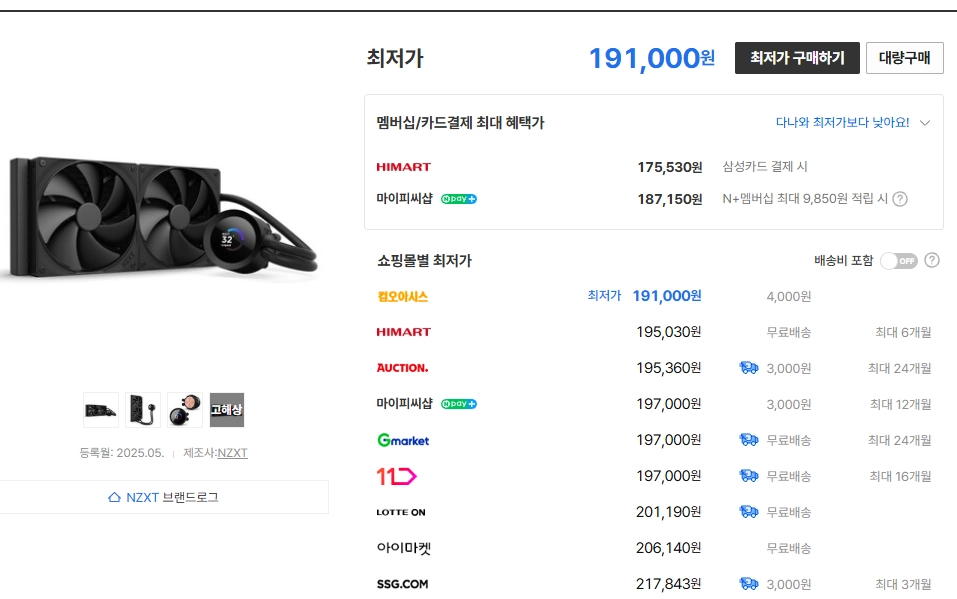This screenshot has width=957, height=599.
Task: Click the 175,530원 삼성카드 benefit price
Action: pyautogui.click(x=670, y=167)
